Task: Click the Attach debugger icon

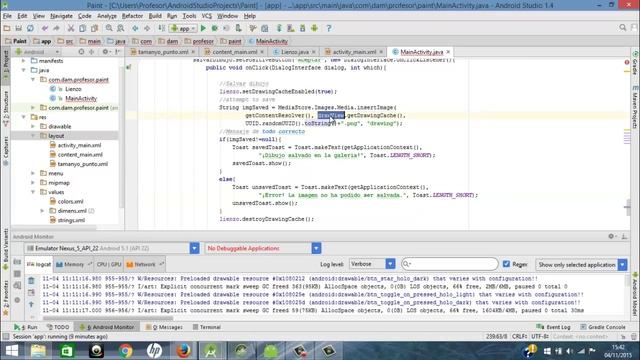Action: (x=238, y=28)
